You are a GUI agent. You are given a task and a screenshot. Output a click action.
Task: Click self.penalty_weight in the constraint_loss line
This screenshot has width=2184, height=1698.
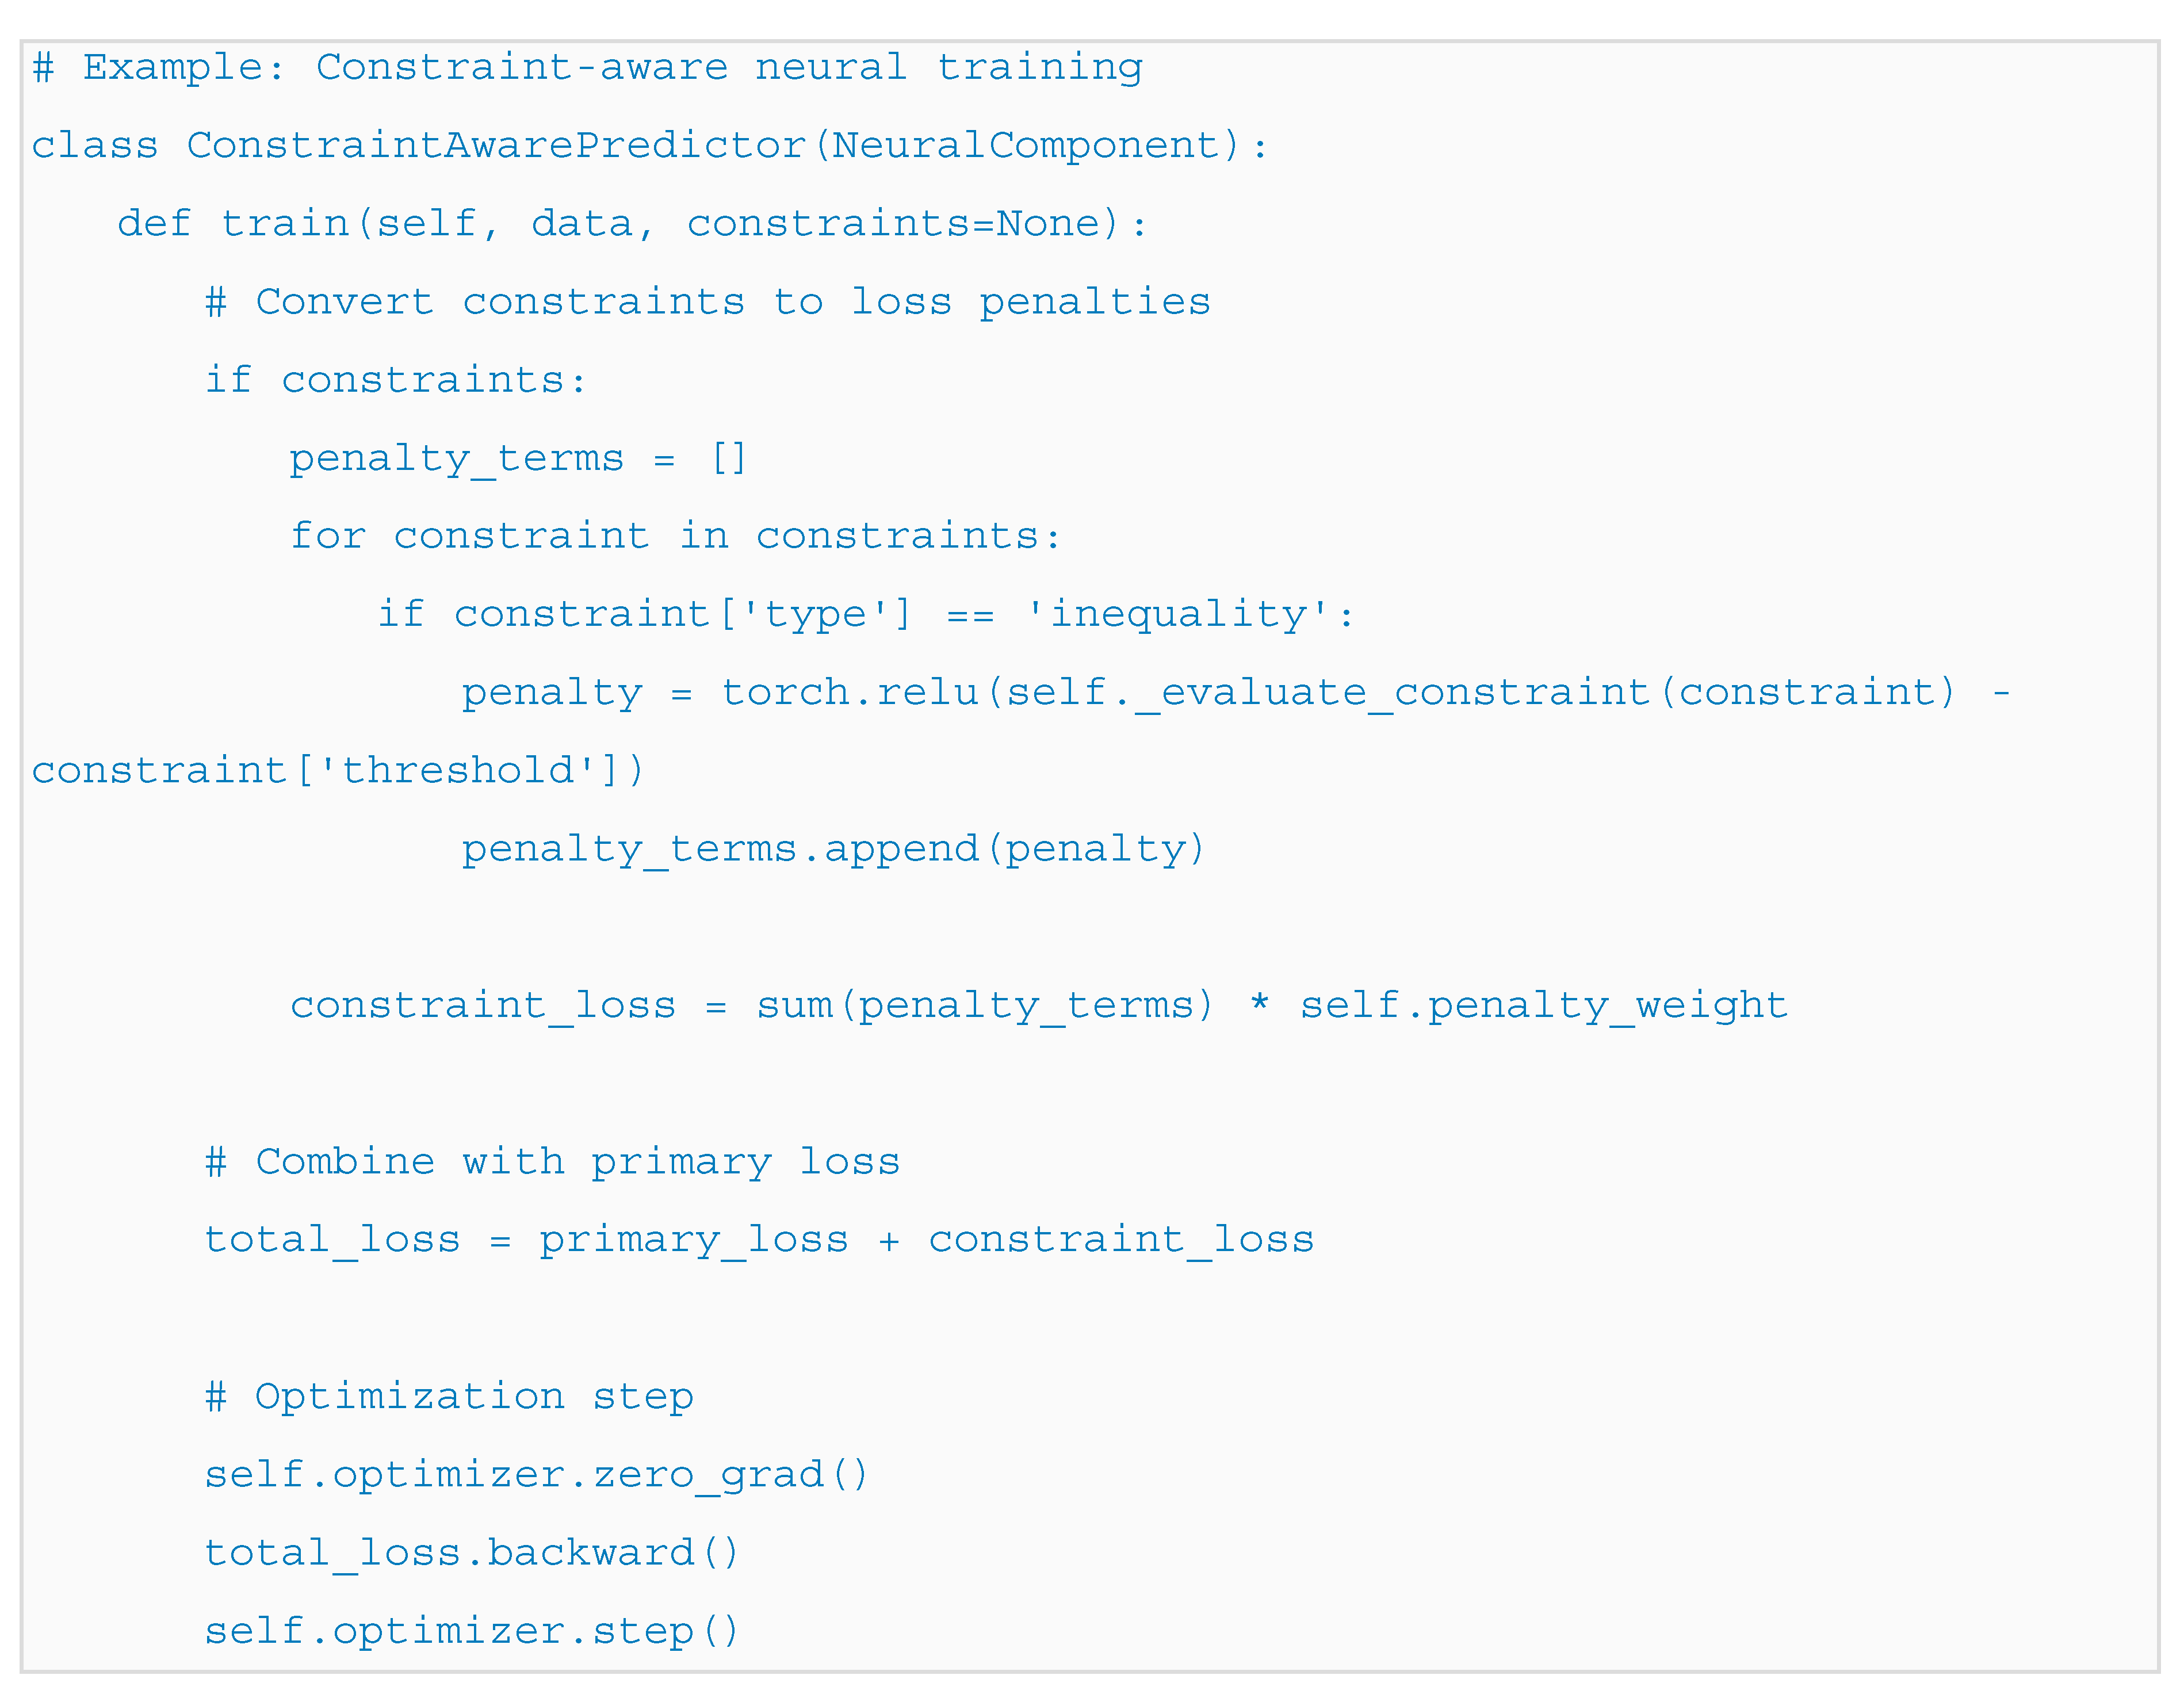click(x=1543, y=1006)
